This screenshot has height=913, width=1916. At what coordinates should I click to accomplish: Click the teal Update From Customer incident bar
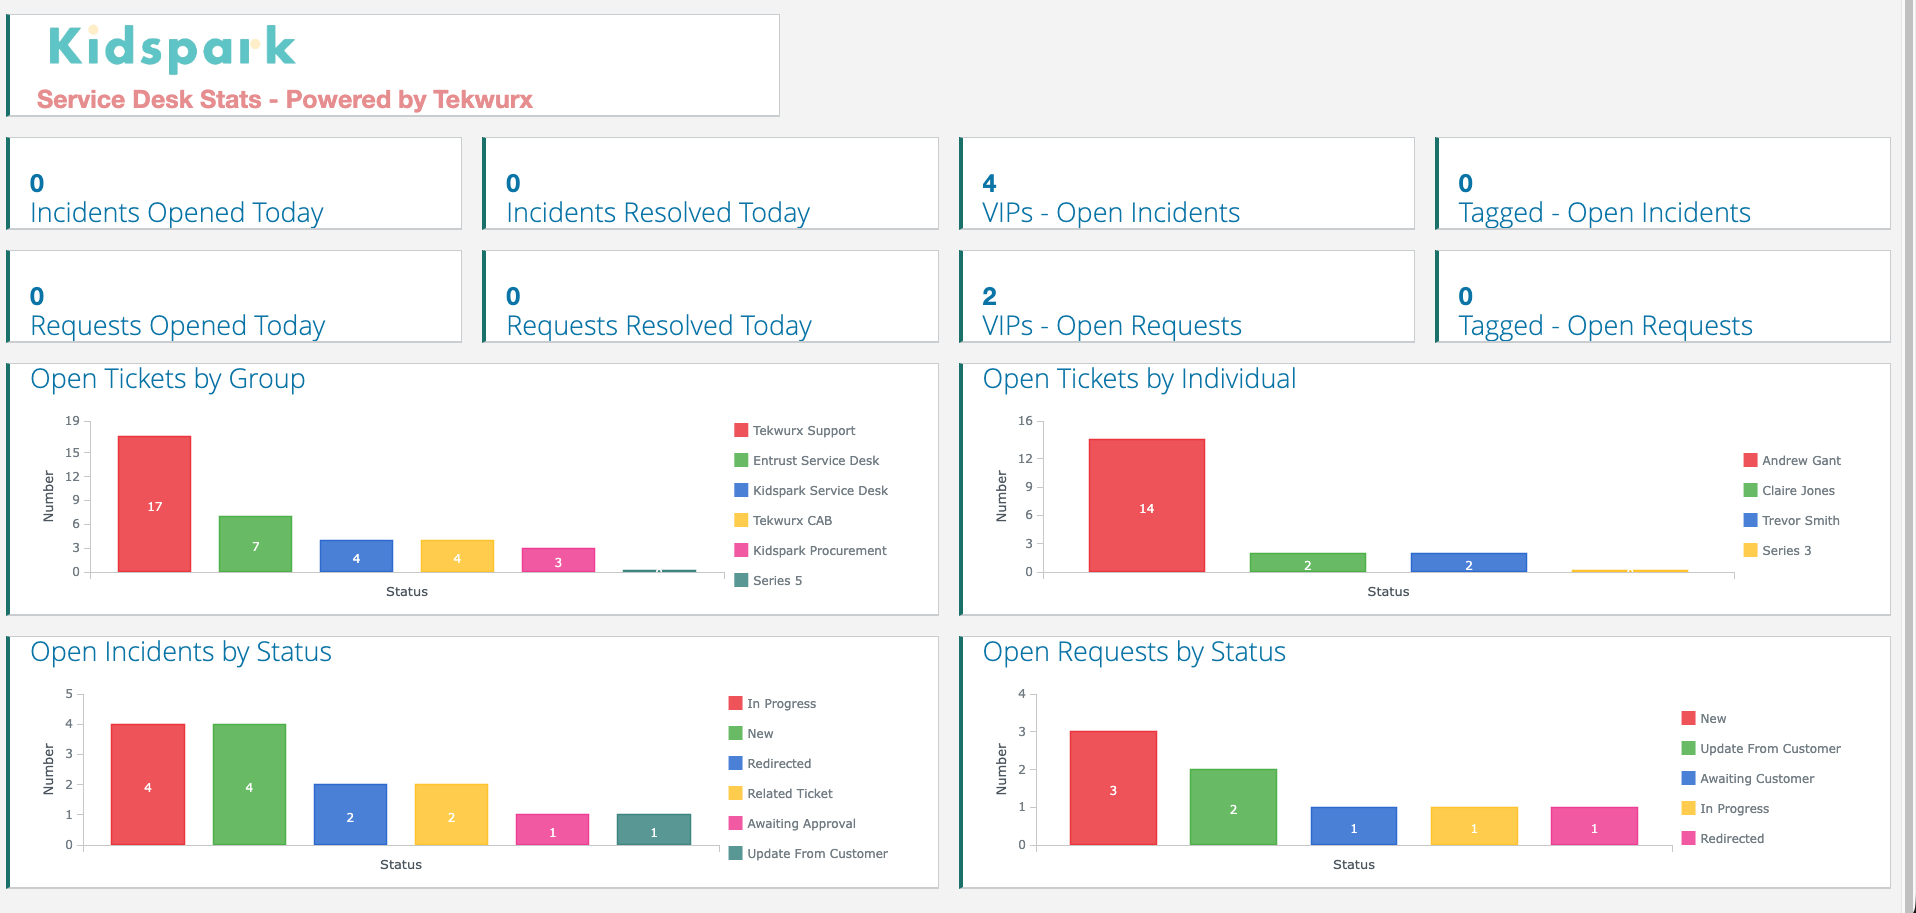(653, 829)
